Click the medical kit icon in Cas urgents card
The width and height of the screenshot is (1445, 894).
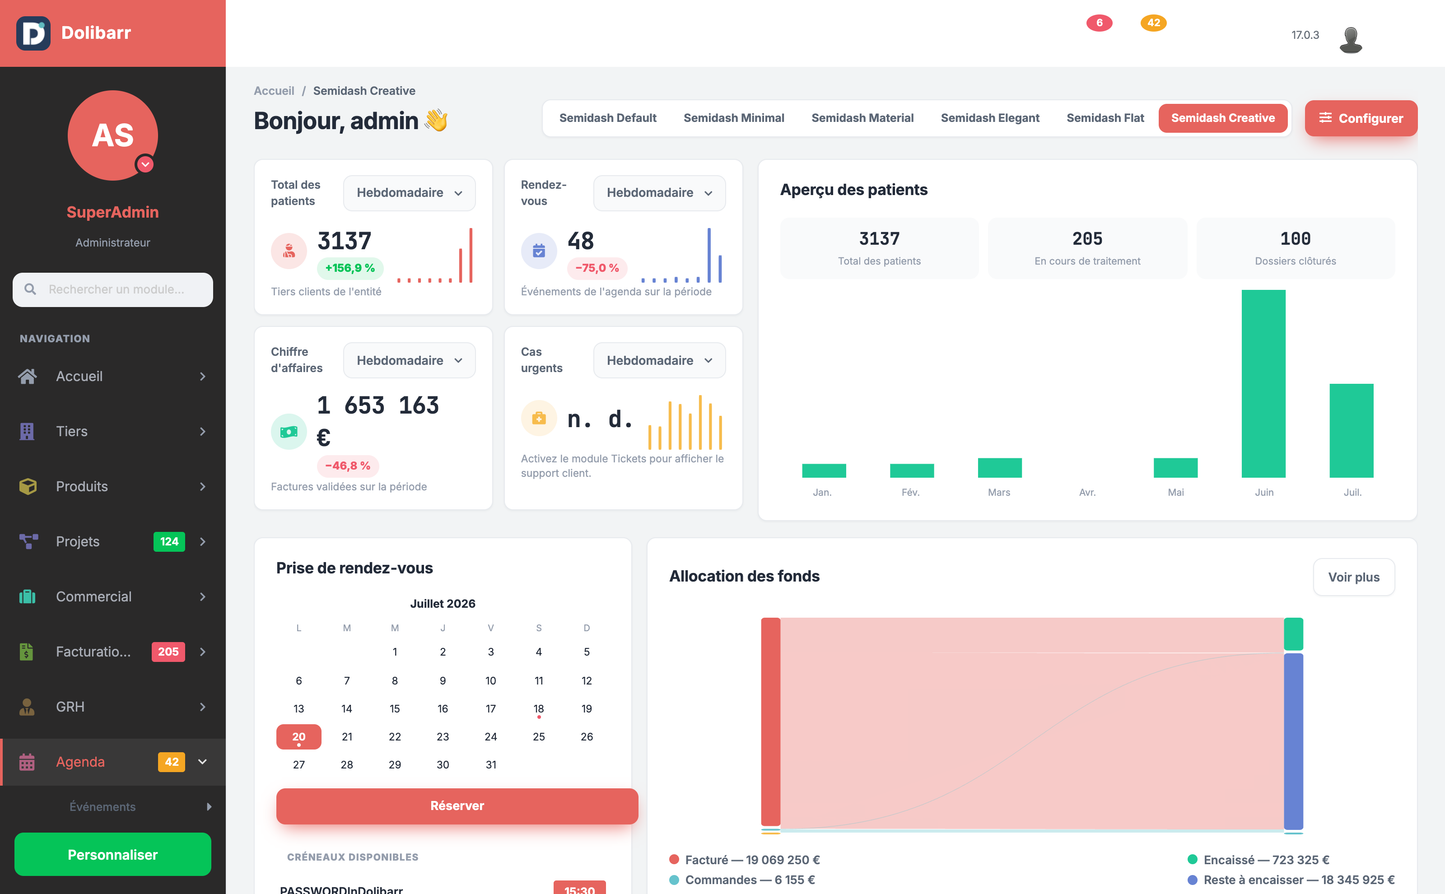[x=539, y=418]
